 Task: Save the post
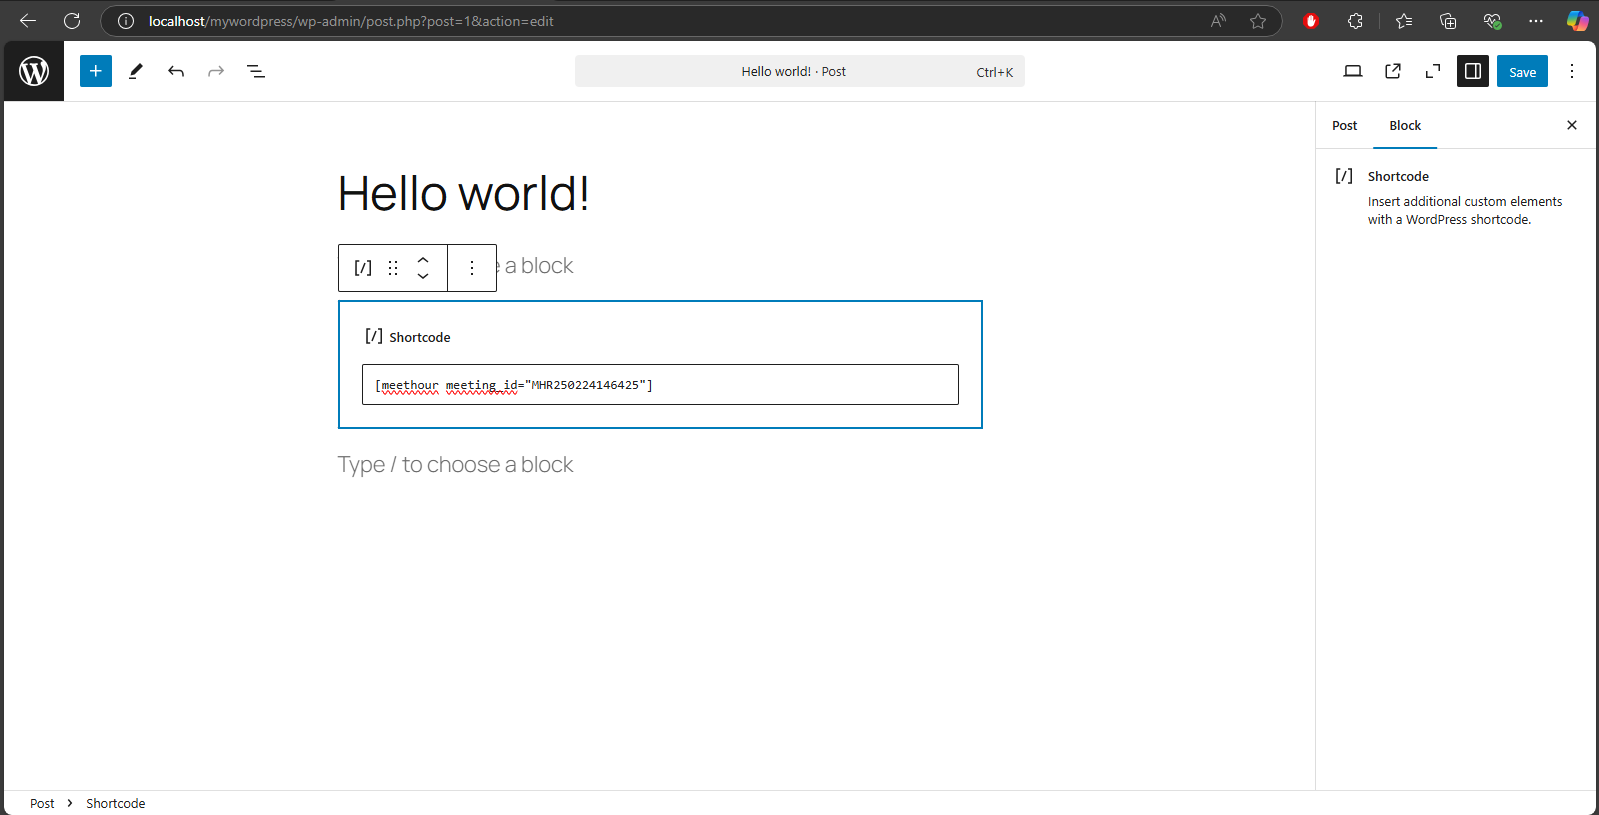point(1522,71)
